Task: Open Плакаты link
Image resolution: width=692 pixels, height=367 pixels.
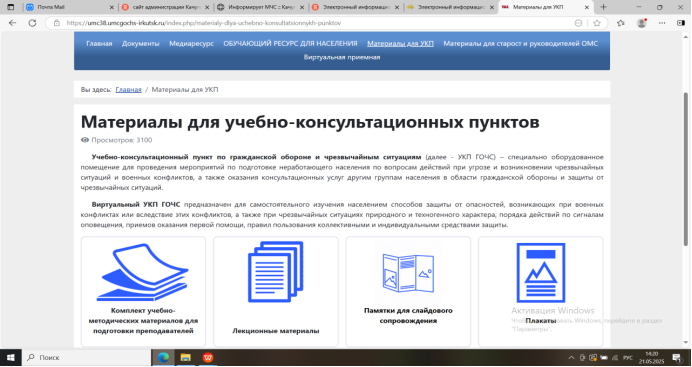Action: coord(541,321)
